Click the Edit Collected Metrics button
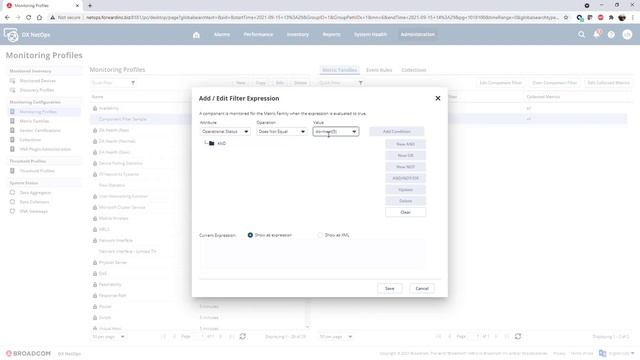Viewport: 640px width, 360px height. pyautogui.click(x=609, y=83)
